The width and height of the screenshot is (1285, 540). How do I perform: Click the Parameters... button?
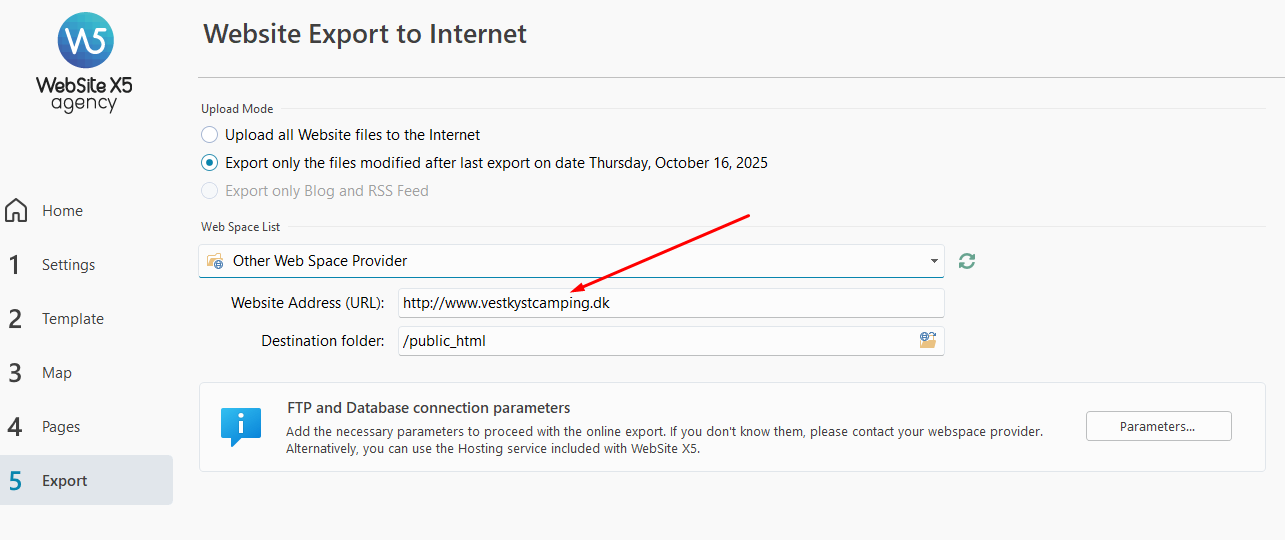(1158, 426)
